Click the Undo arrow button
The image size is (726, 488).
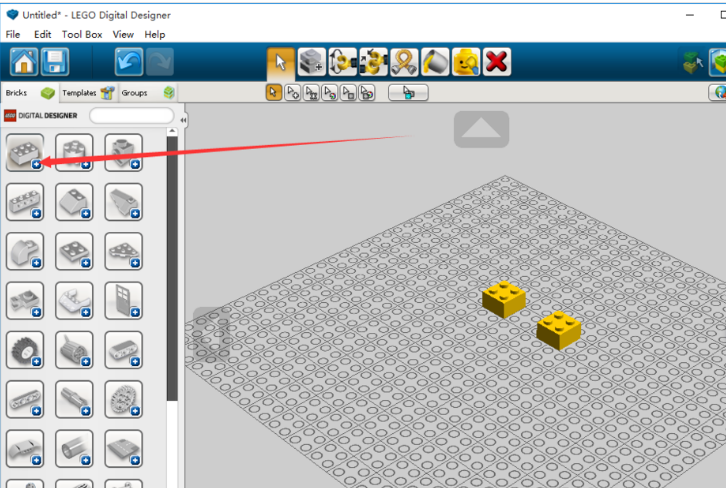[129, 62]
